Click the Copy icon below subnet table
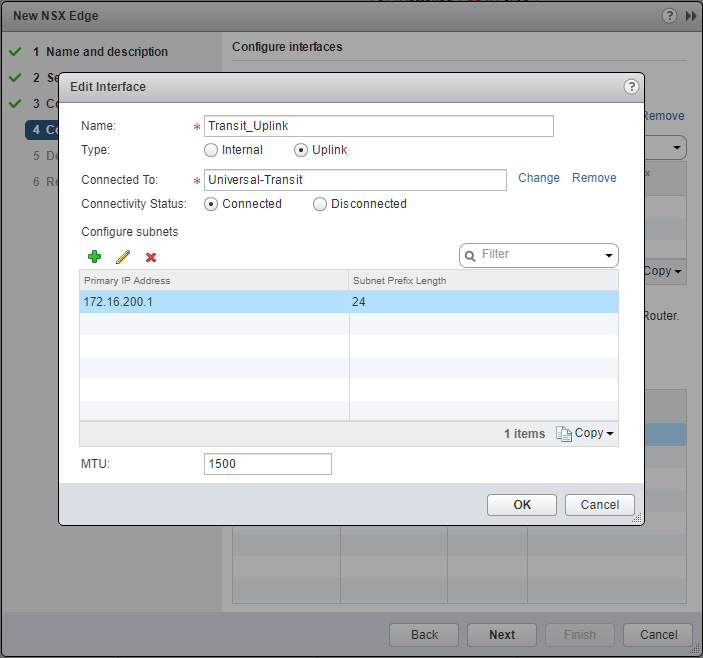703x658 pixels. (564, 433)
